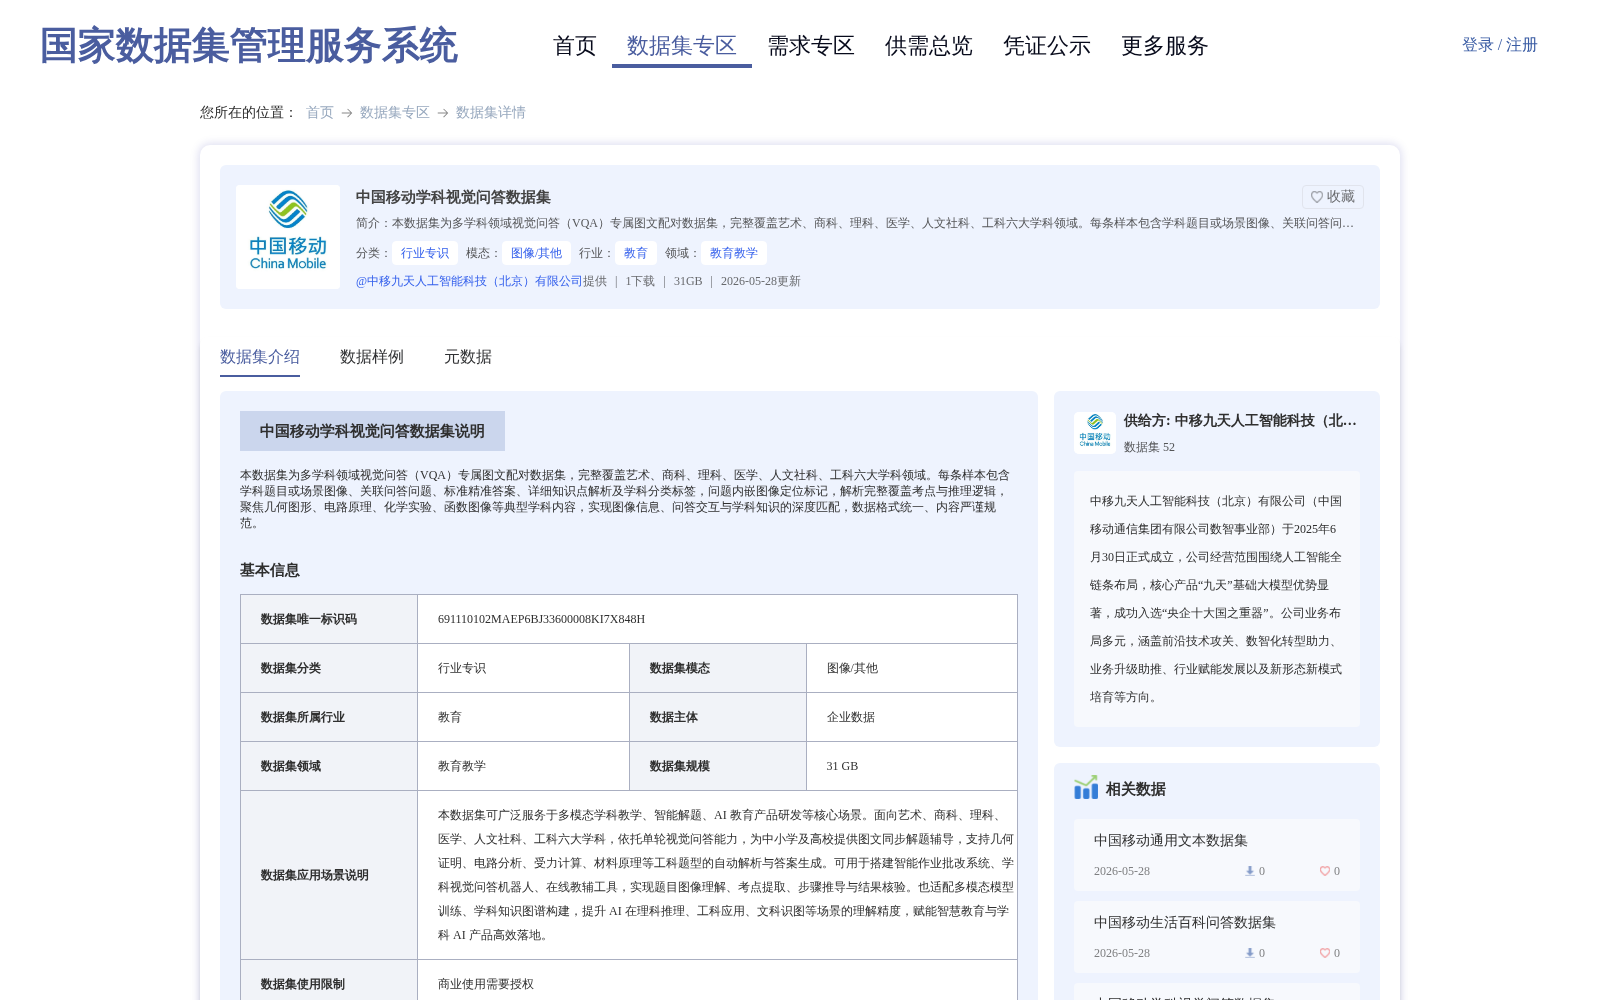The height and width of the screenshot is (1000, 1600).
Task: Open related dataset 中国移动生活百科问答数据集
Action: coord(1185,923)
